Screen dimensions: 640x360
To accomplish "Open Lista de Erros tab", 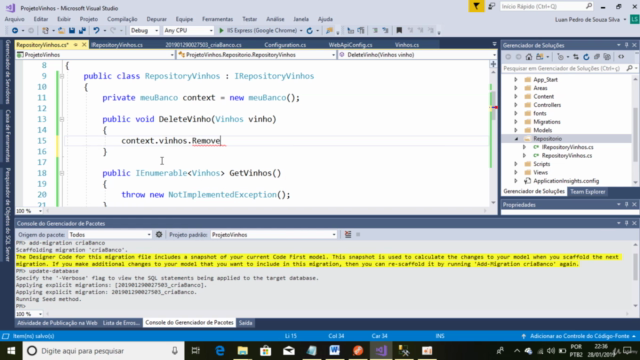I will (121, 323).
